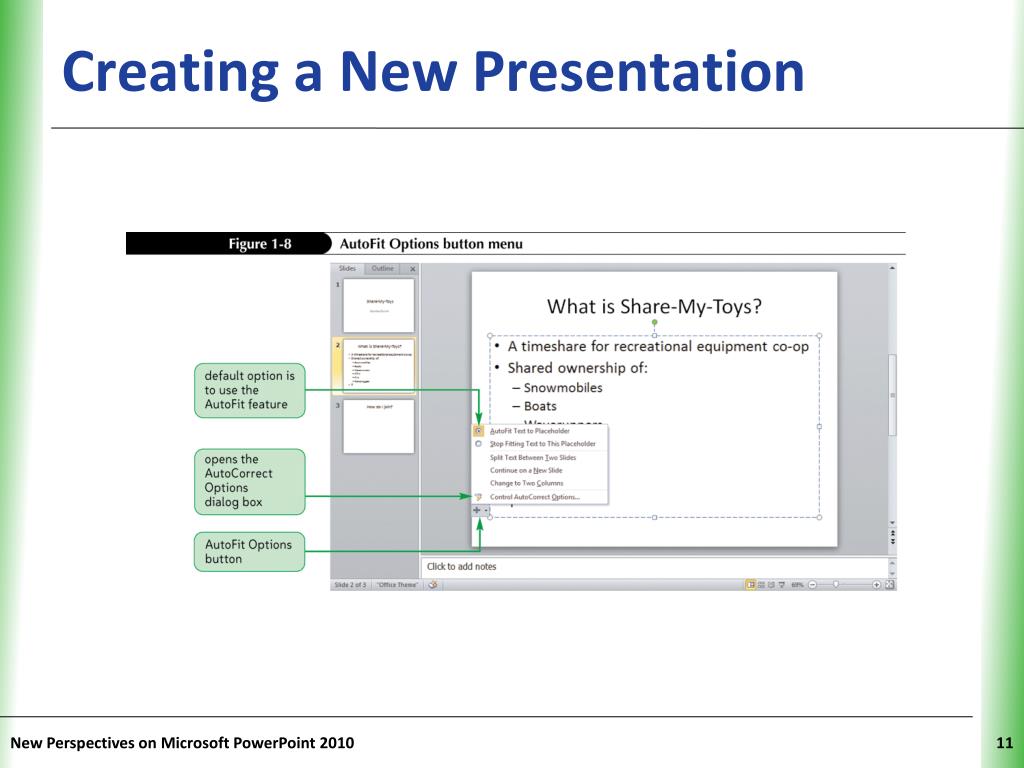Select slide 2 thumbnail What is Share-My-Toys

coord(379,366)
